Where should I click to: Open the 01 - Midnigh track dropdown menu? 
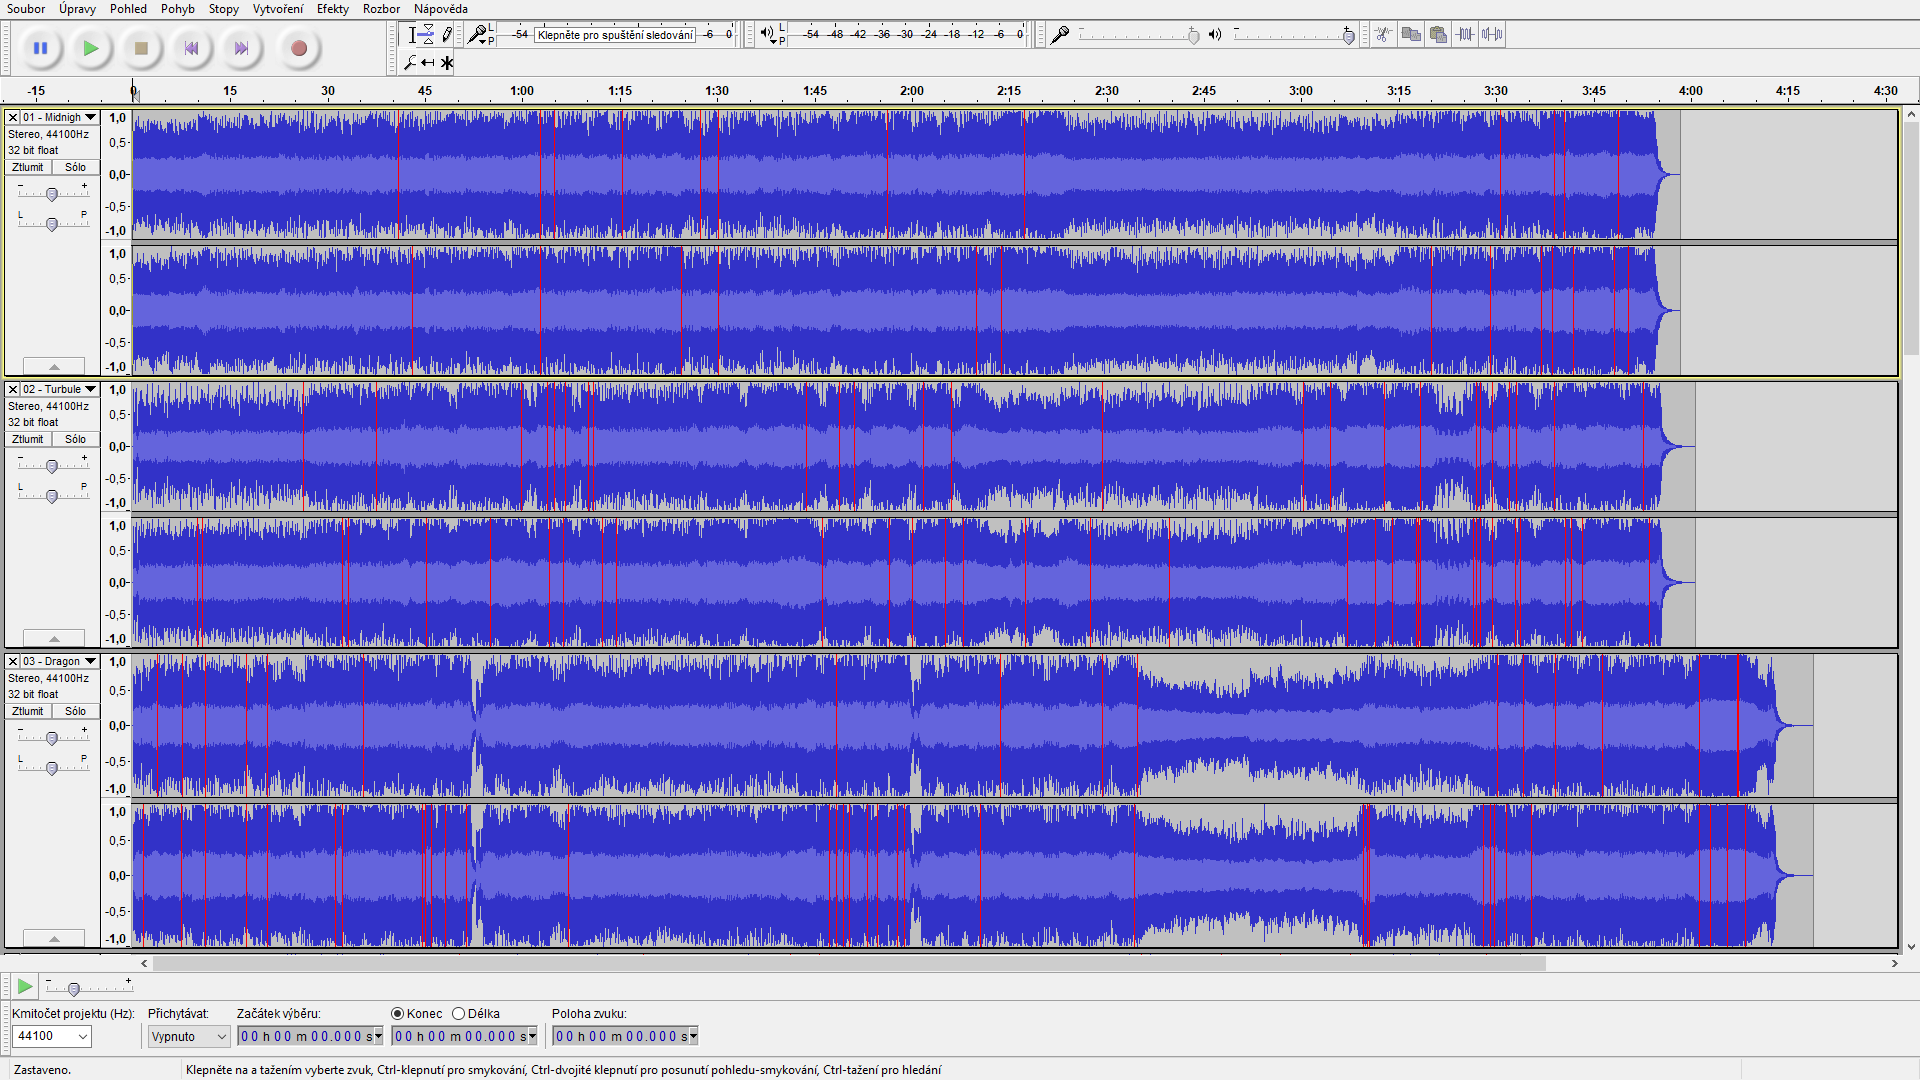[x=90, y=117]
